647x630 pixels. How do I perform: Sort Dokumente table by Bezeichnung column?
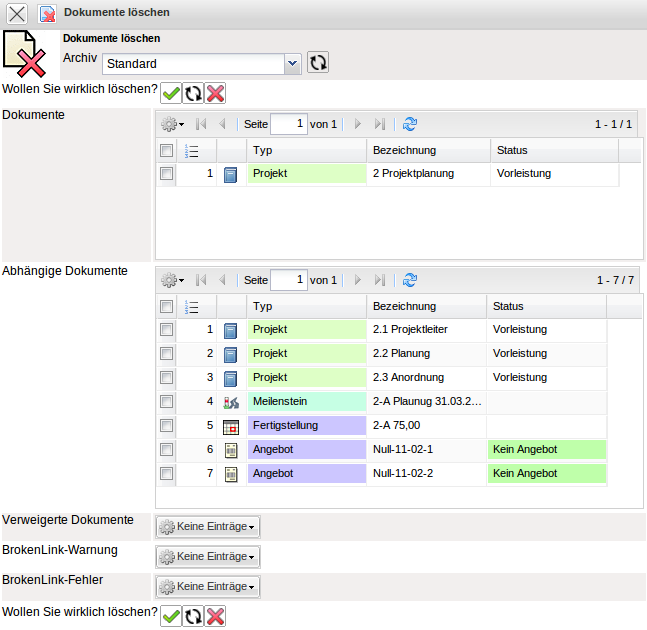point(428,150)
